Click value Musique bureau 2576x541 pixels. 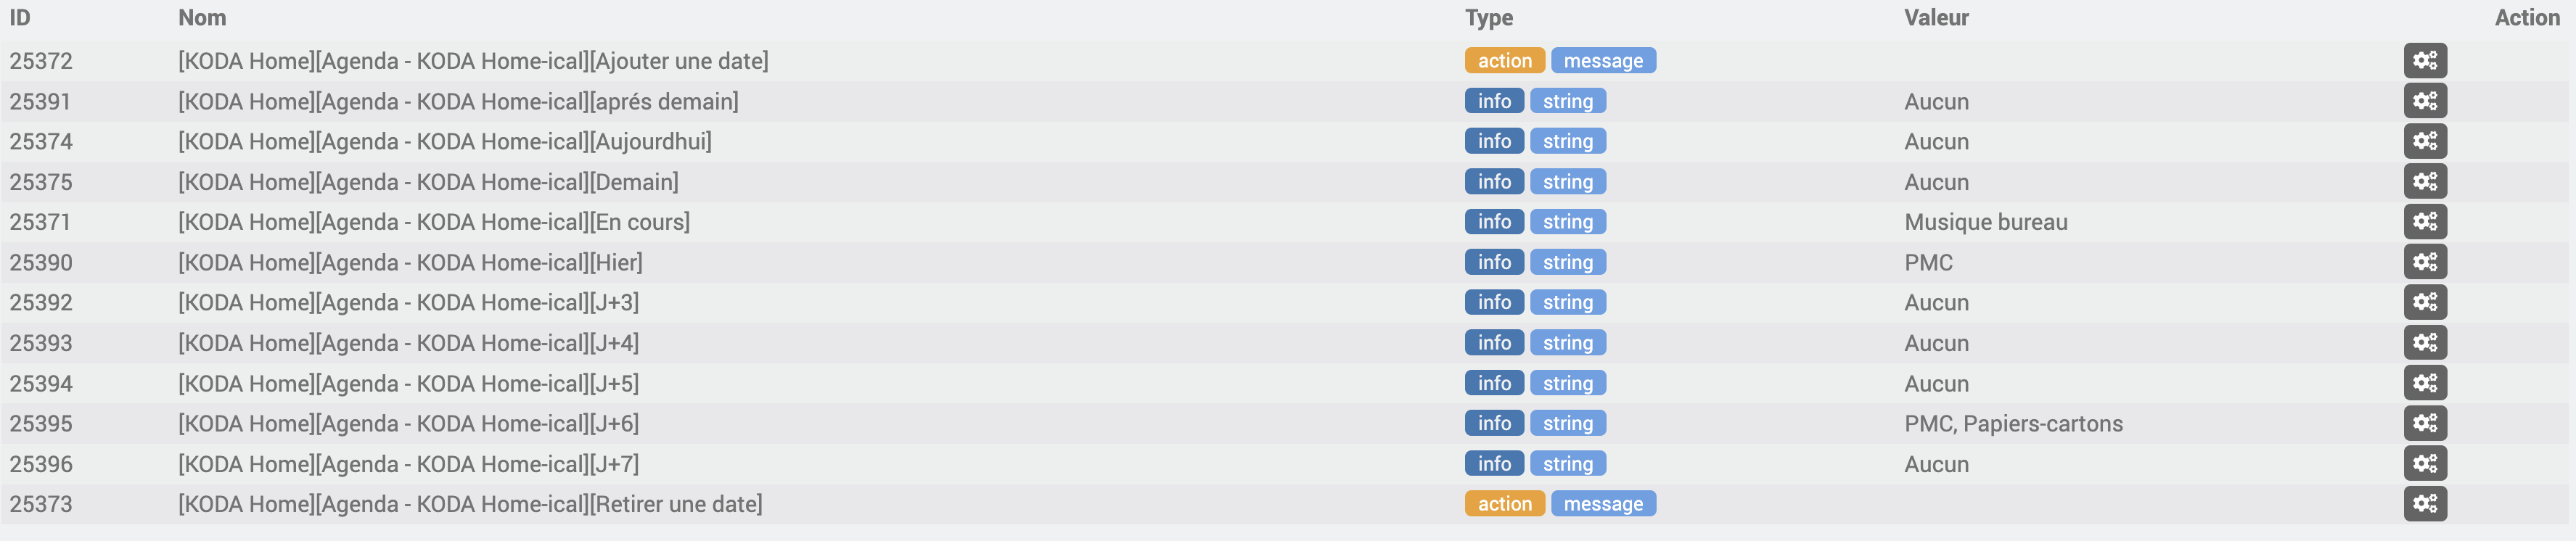(x=1985, y=222)
